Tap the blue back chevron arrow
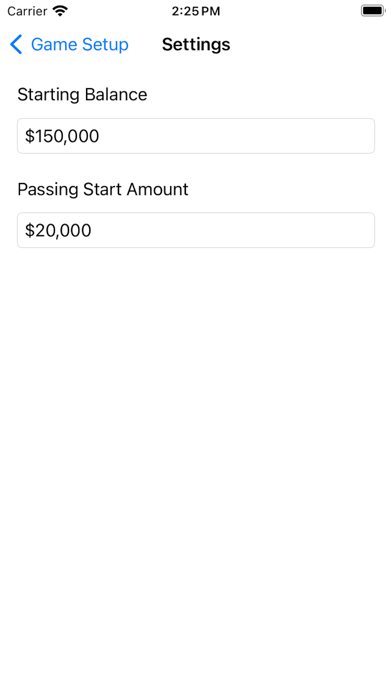 pyautogui.click(x=16, y=45)
